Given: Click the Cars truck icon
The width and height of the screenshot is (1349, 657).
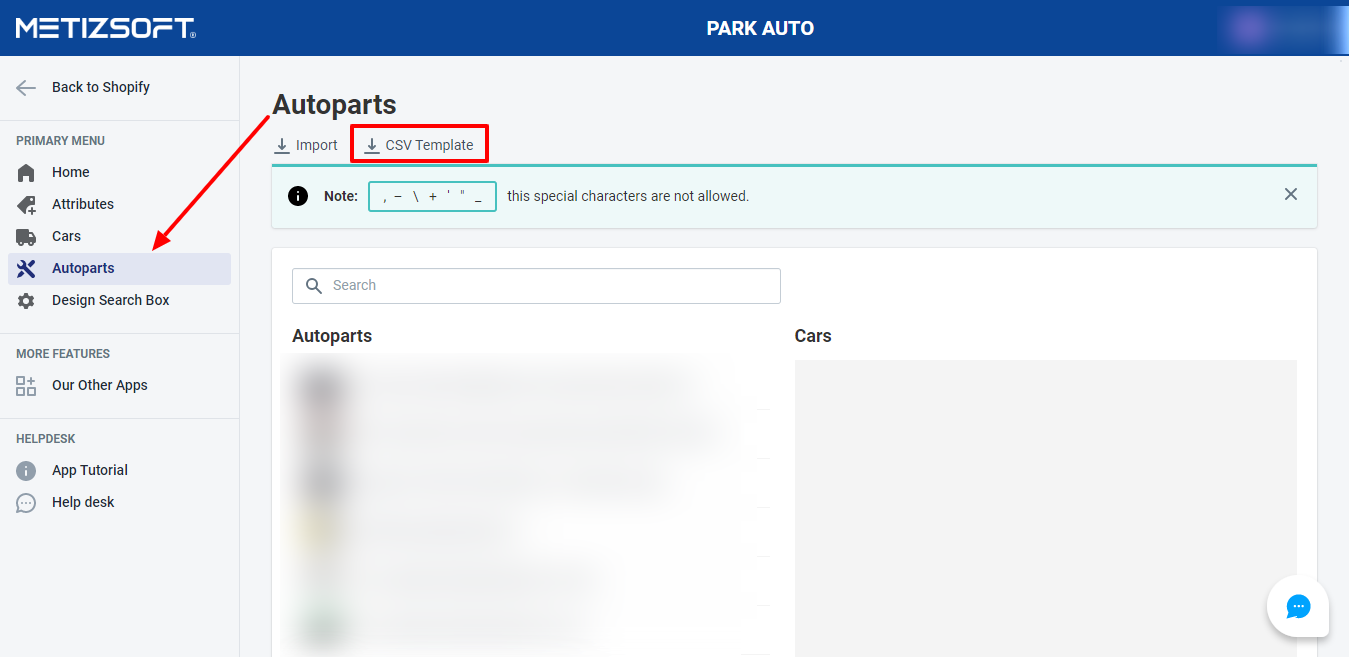Looking at the screenshot, I should tap(26, 236).
